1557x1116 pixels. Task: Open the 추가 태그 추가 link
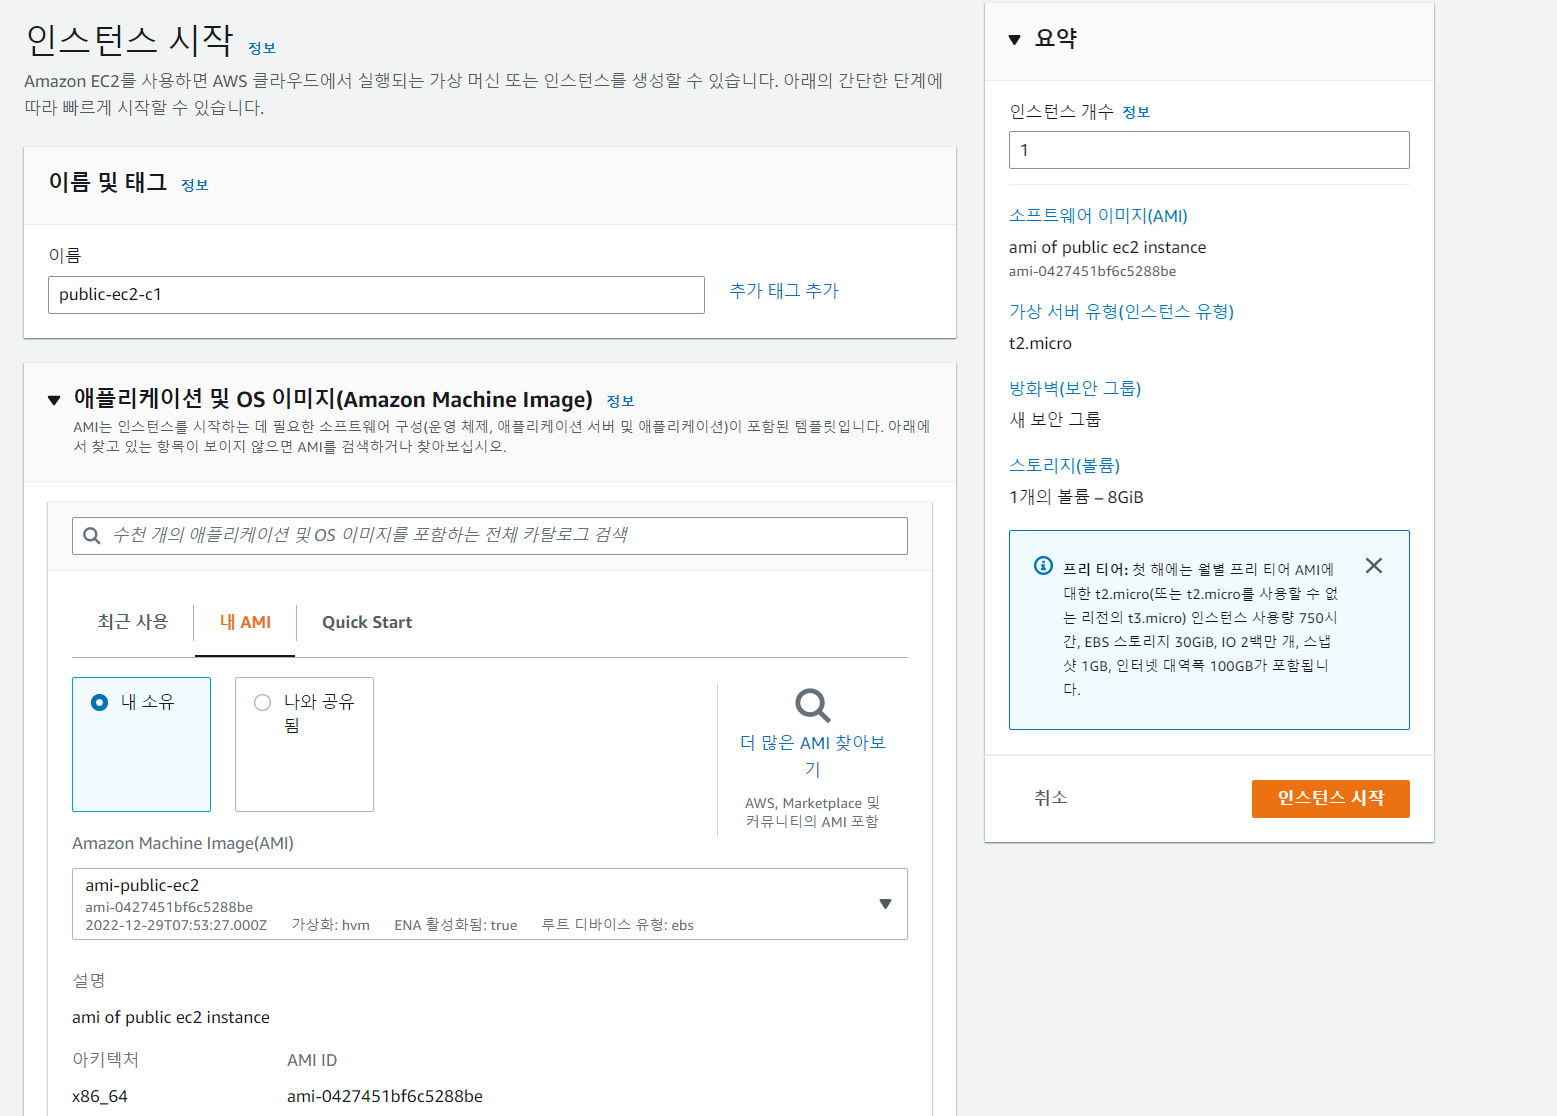click(783, 291)
